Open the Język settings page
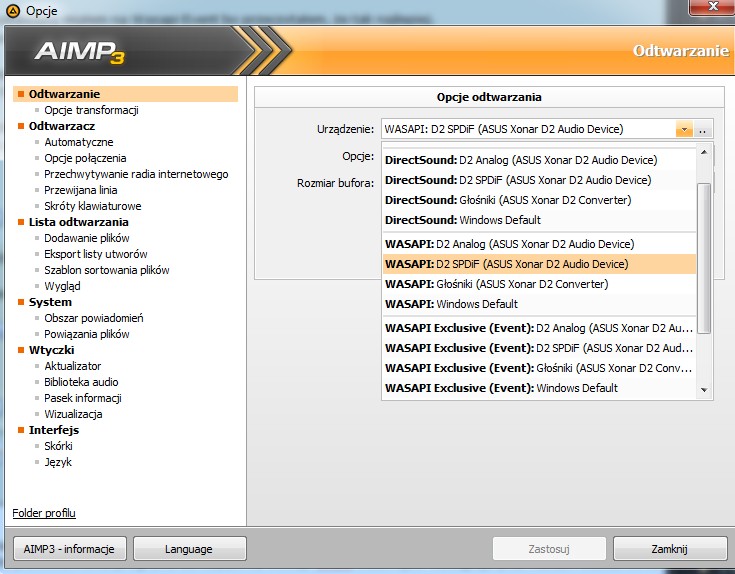 (58, 462)
